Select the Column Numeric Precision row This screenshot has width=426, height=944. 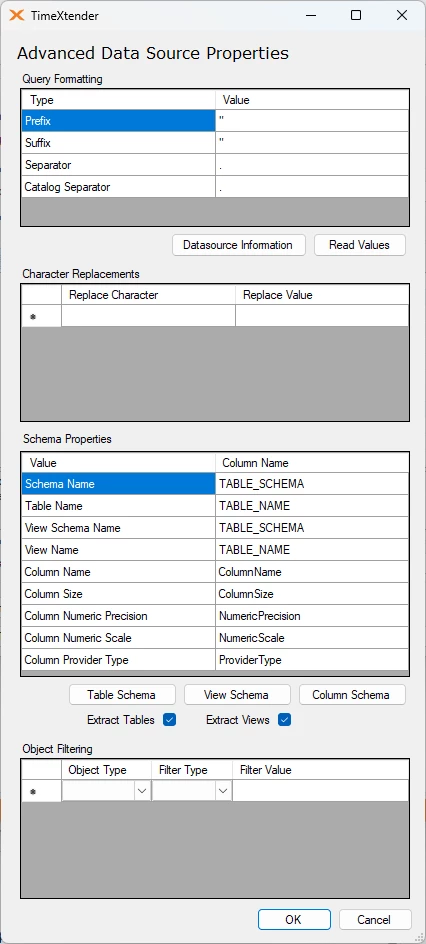(215, 616)
